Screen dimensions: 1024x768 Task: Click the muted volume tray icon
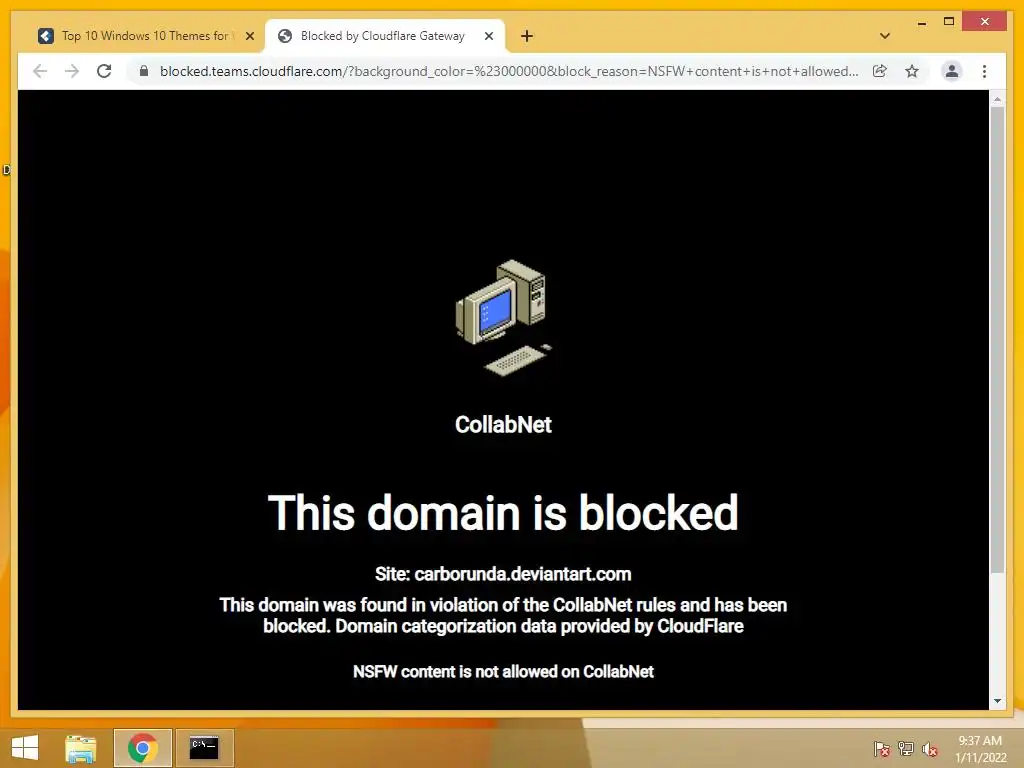coord(930,748)
